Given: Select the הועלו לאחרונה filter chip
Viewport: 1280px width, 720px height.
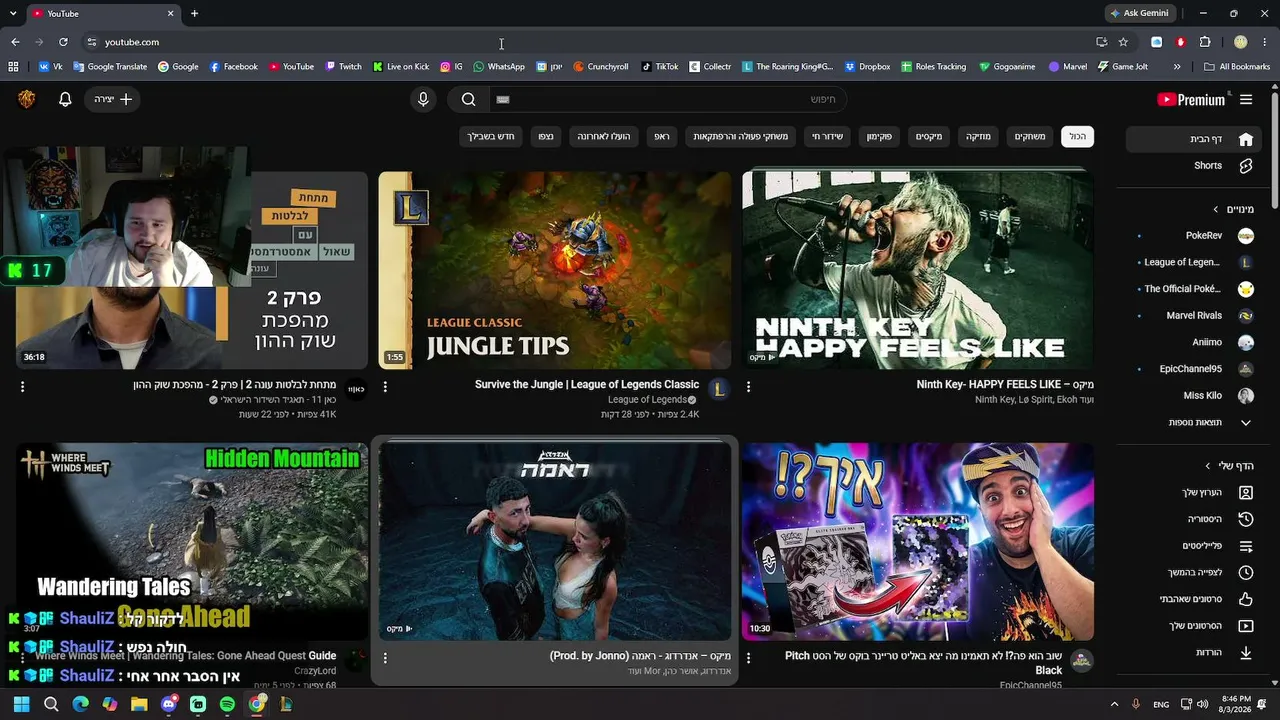Looking at the screenshot, I should (604, 136).
